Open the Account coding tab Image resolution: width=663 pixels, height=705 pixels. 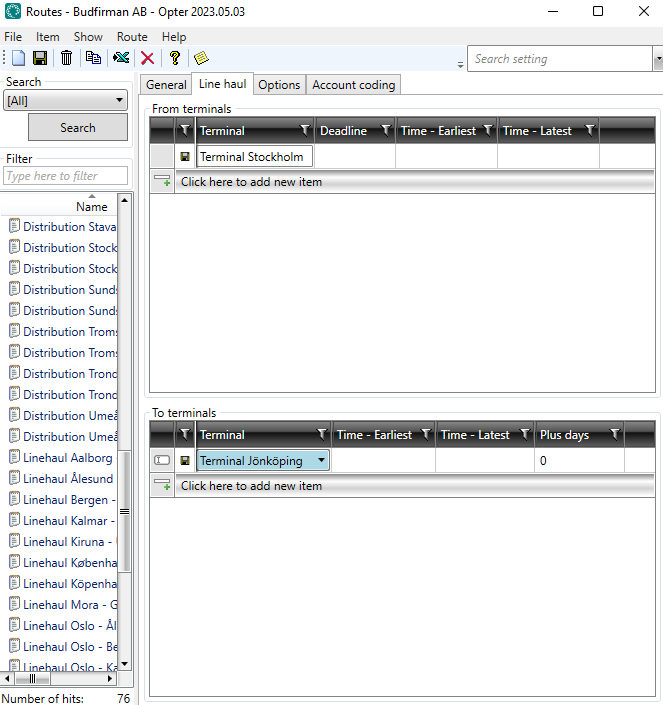[353, 85]
